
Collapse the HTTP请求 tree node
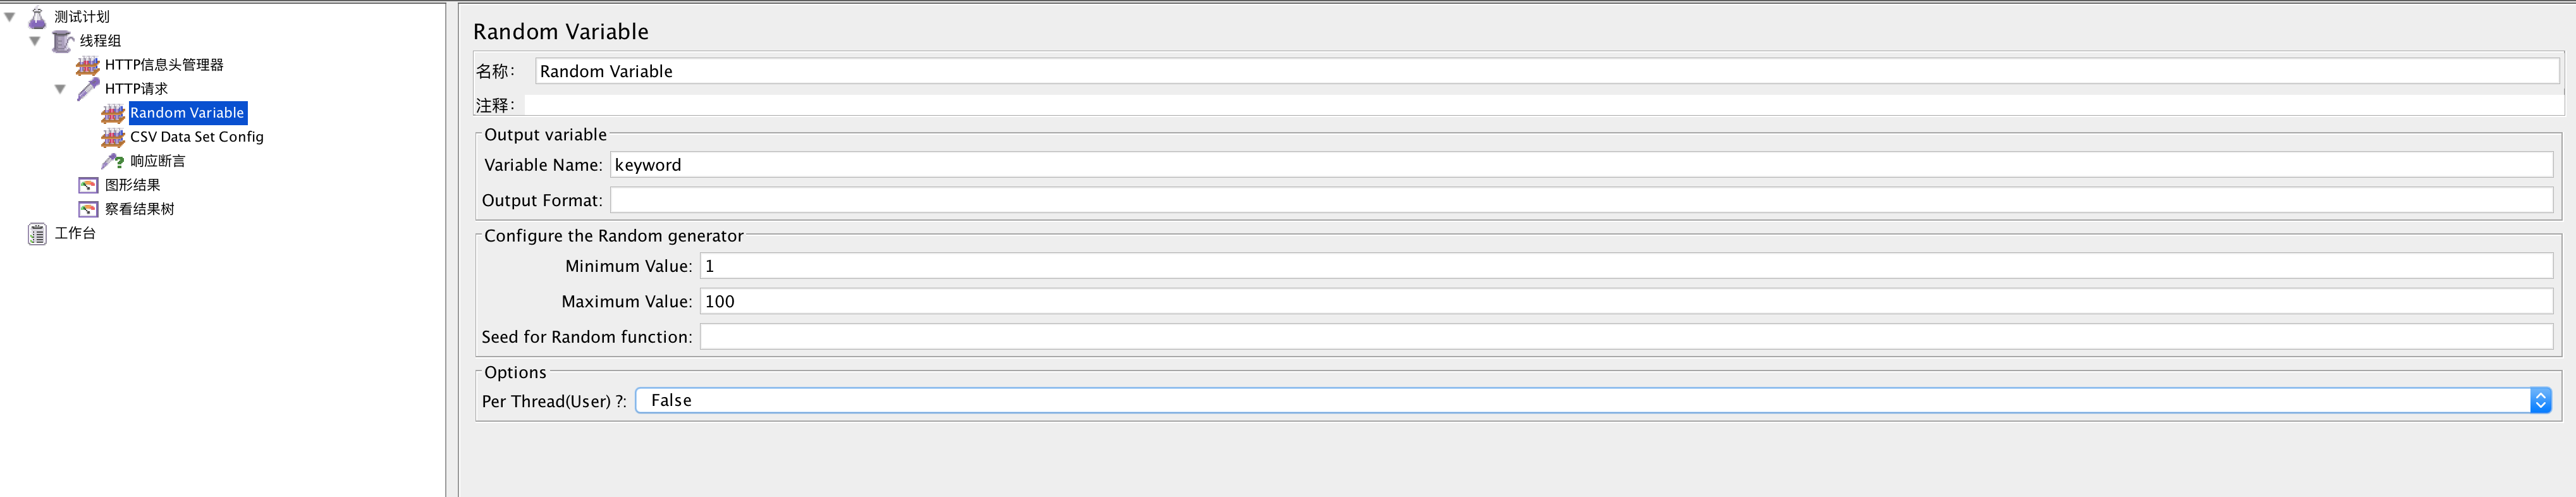click(60, 89)
